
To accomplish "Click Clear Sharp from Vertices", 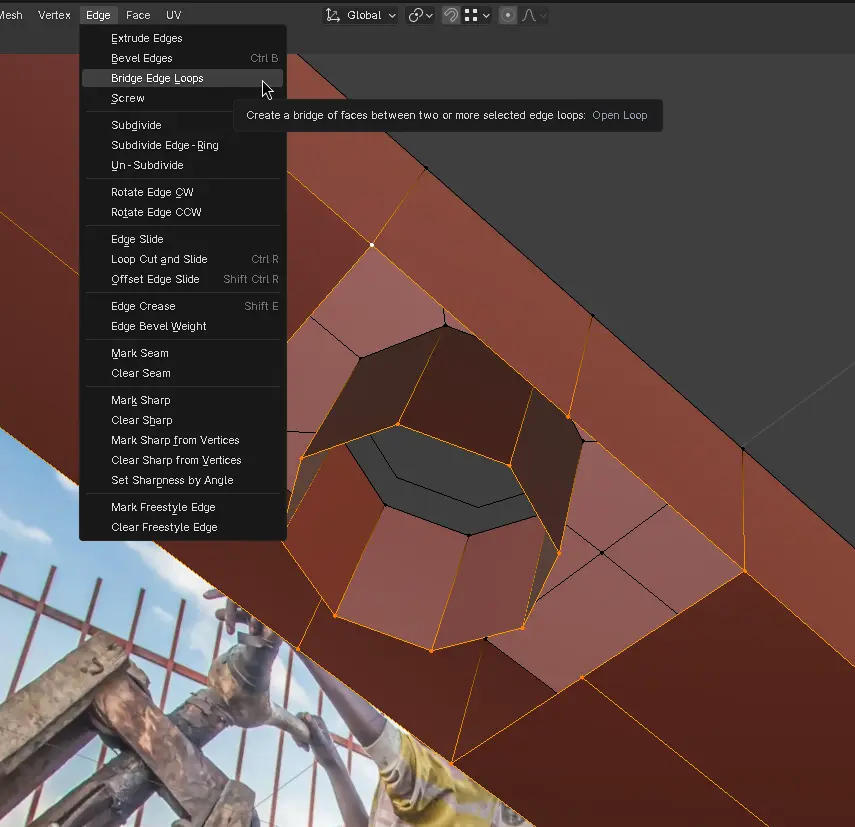I will (183, 460).
